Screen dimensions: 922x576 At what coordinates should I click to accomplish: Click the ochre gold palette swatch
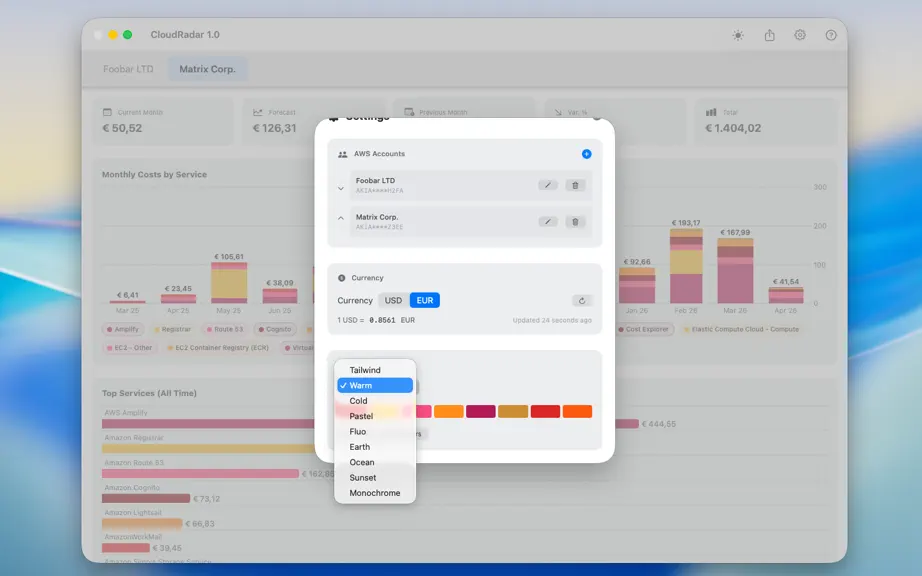coord(513,411)
